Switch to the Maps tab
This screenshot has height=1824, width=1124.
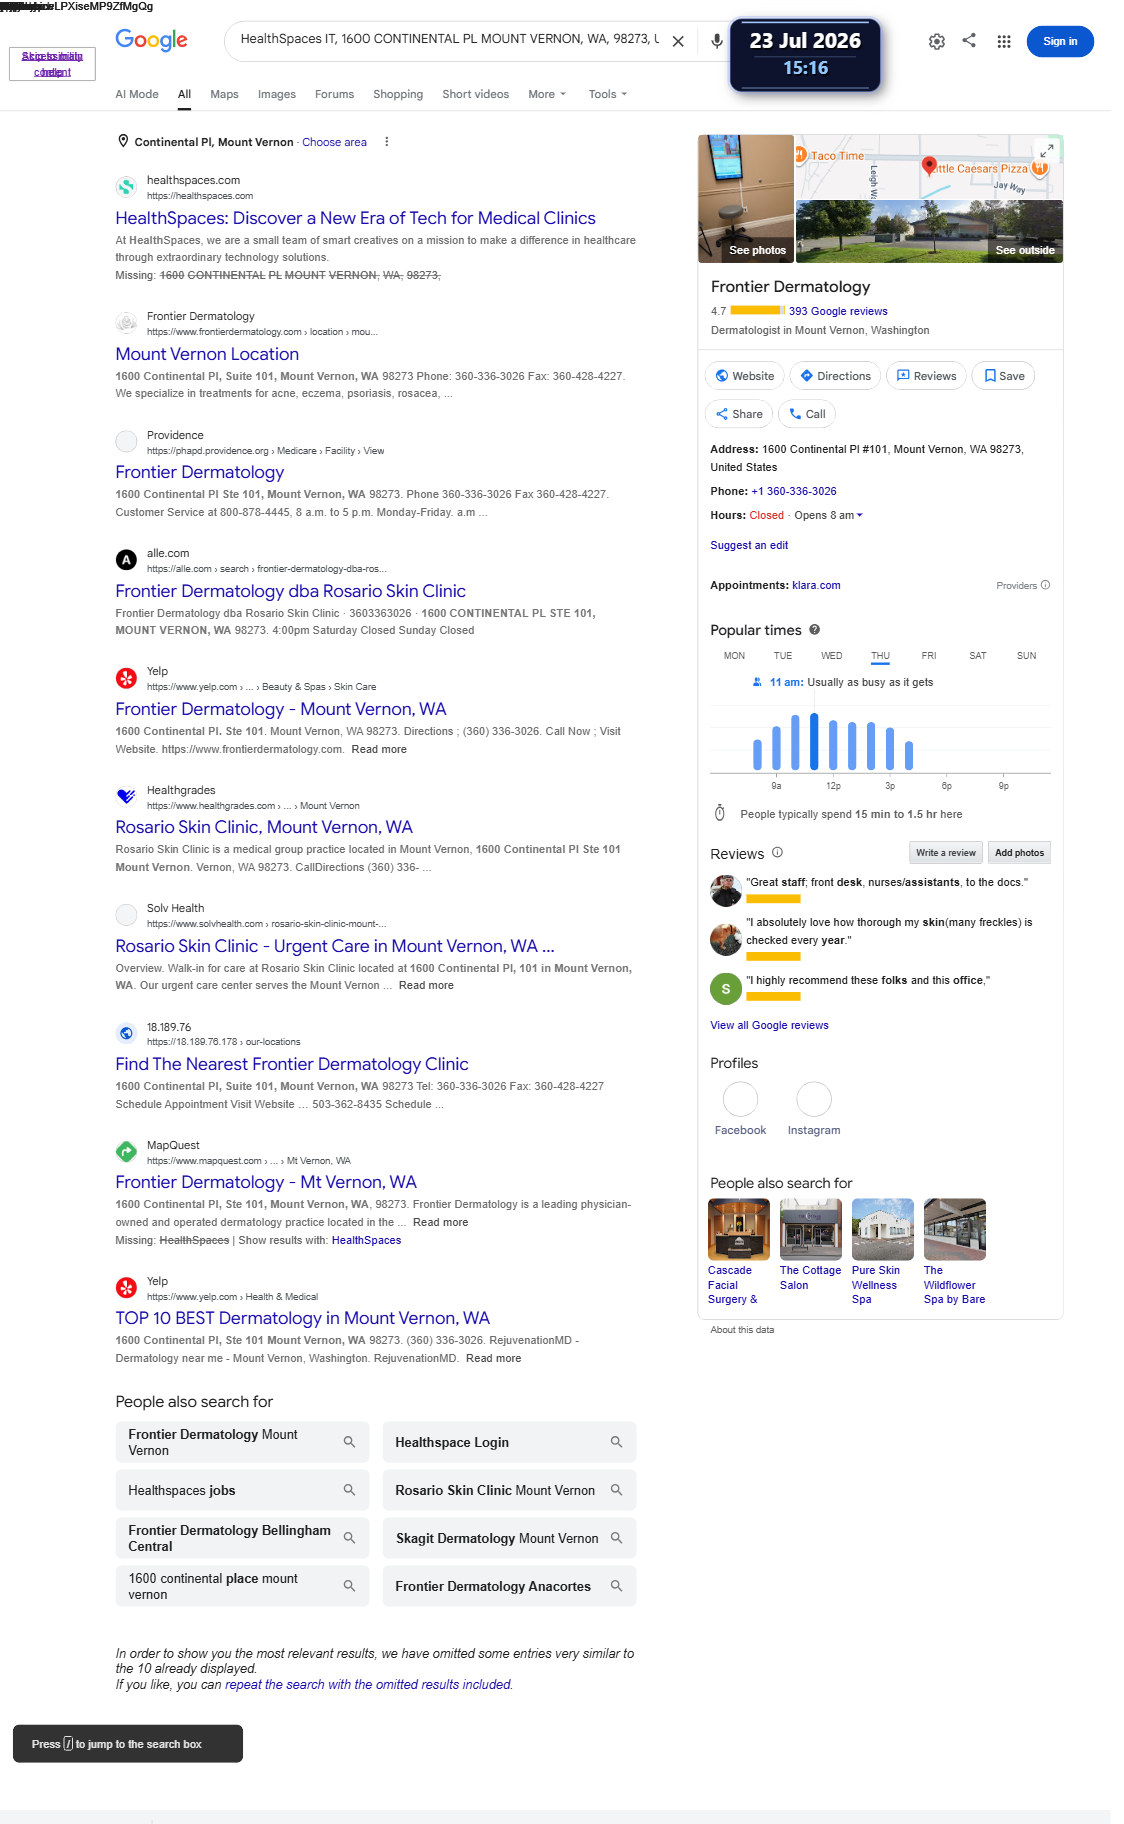224,94
